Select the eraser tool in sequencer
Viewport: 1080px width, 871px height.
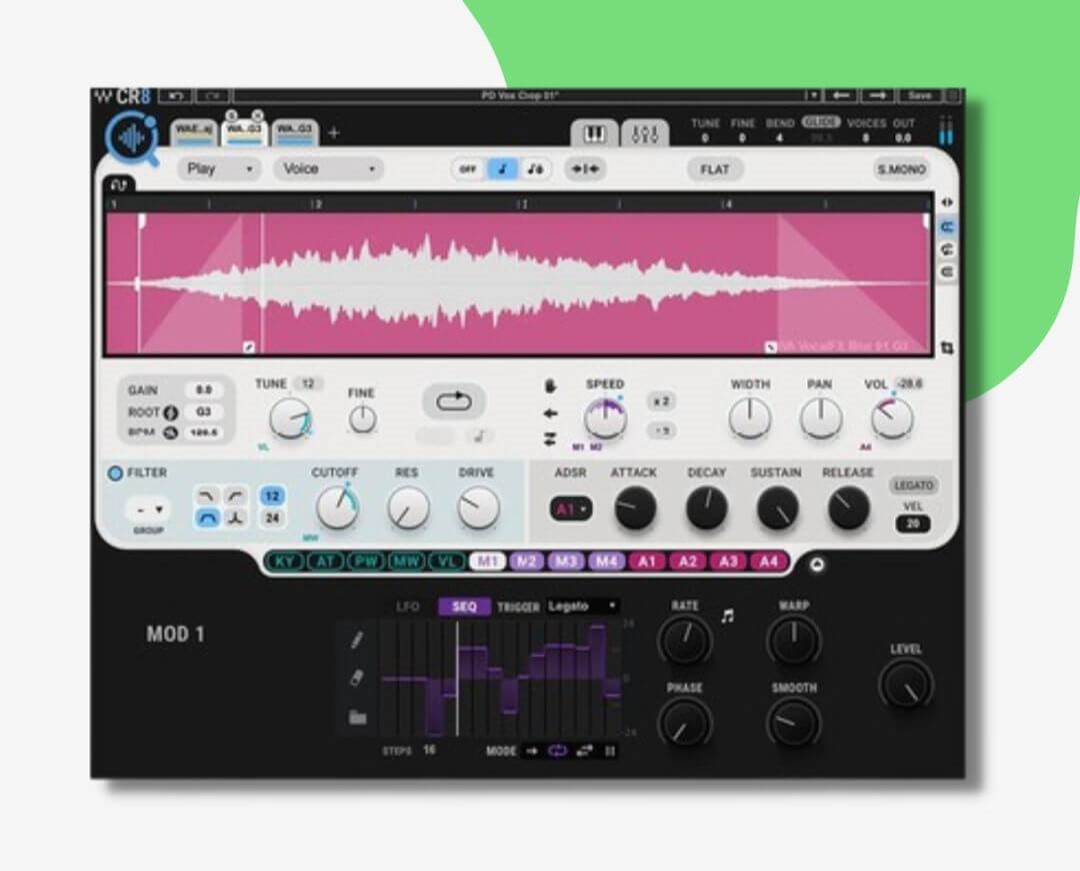coord(357,679)
